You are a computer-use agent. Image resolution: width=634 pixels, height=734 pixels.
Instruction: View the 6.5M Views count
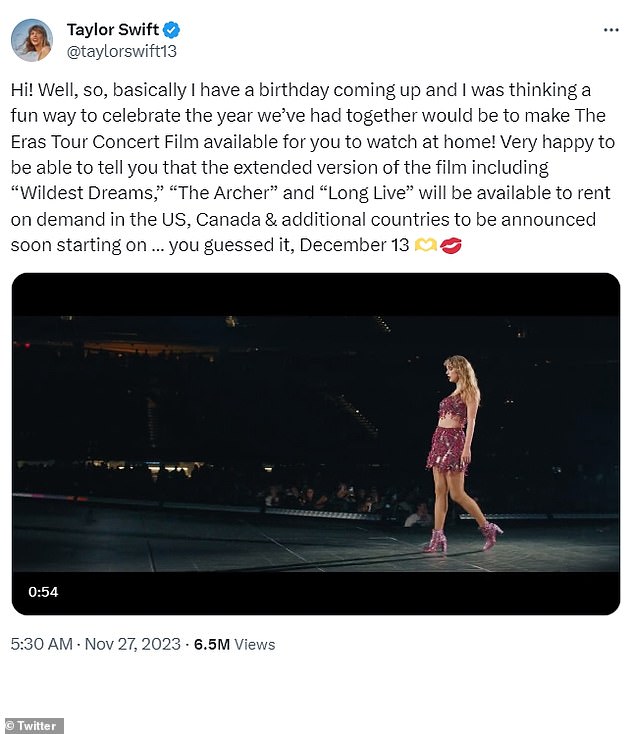(234, 645)
